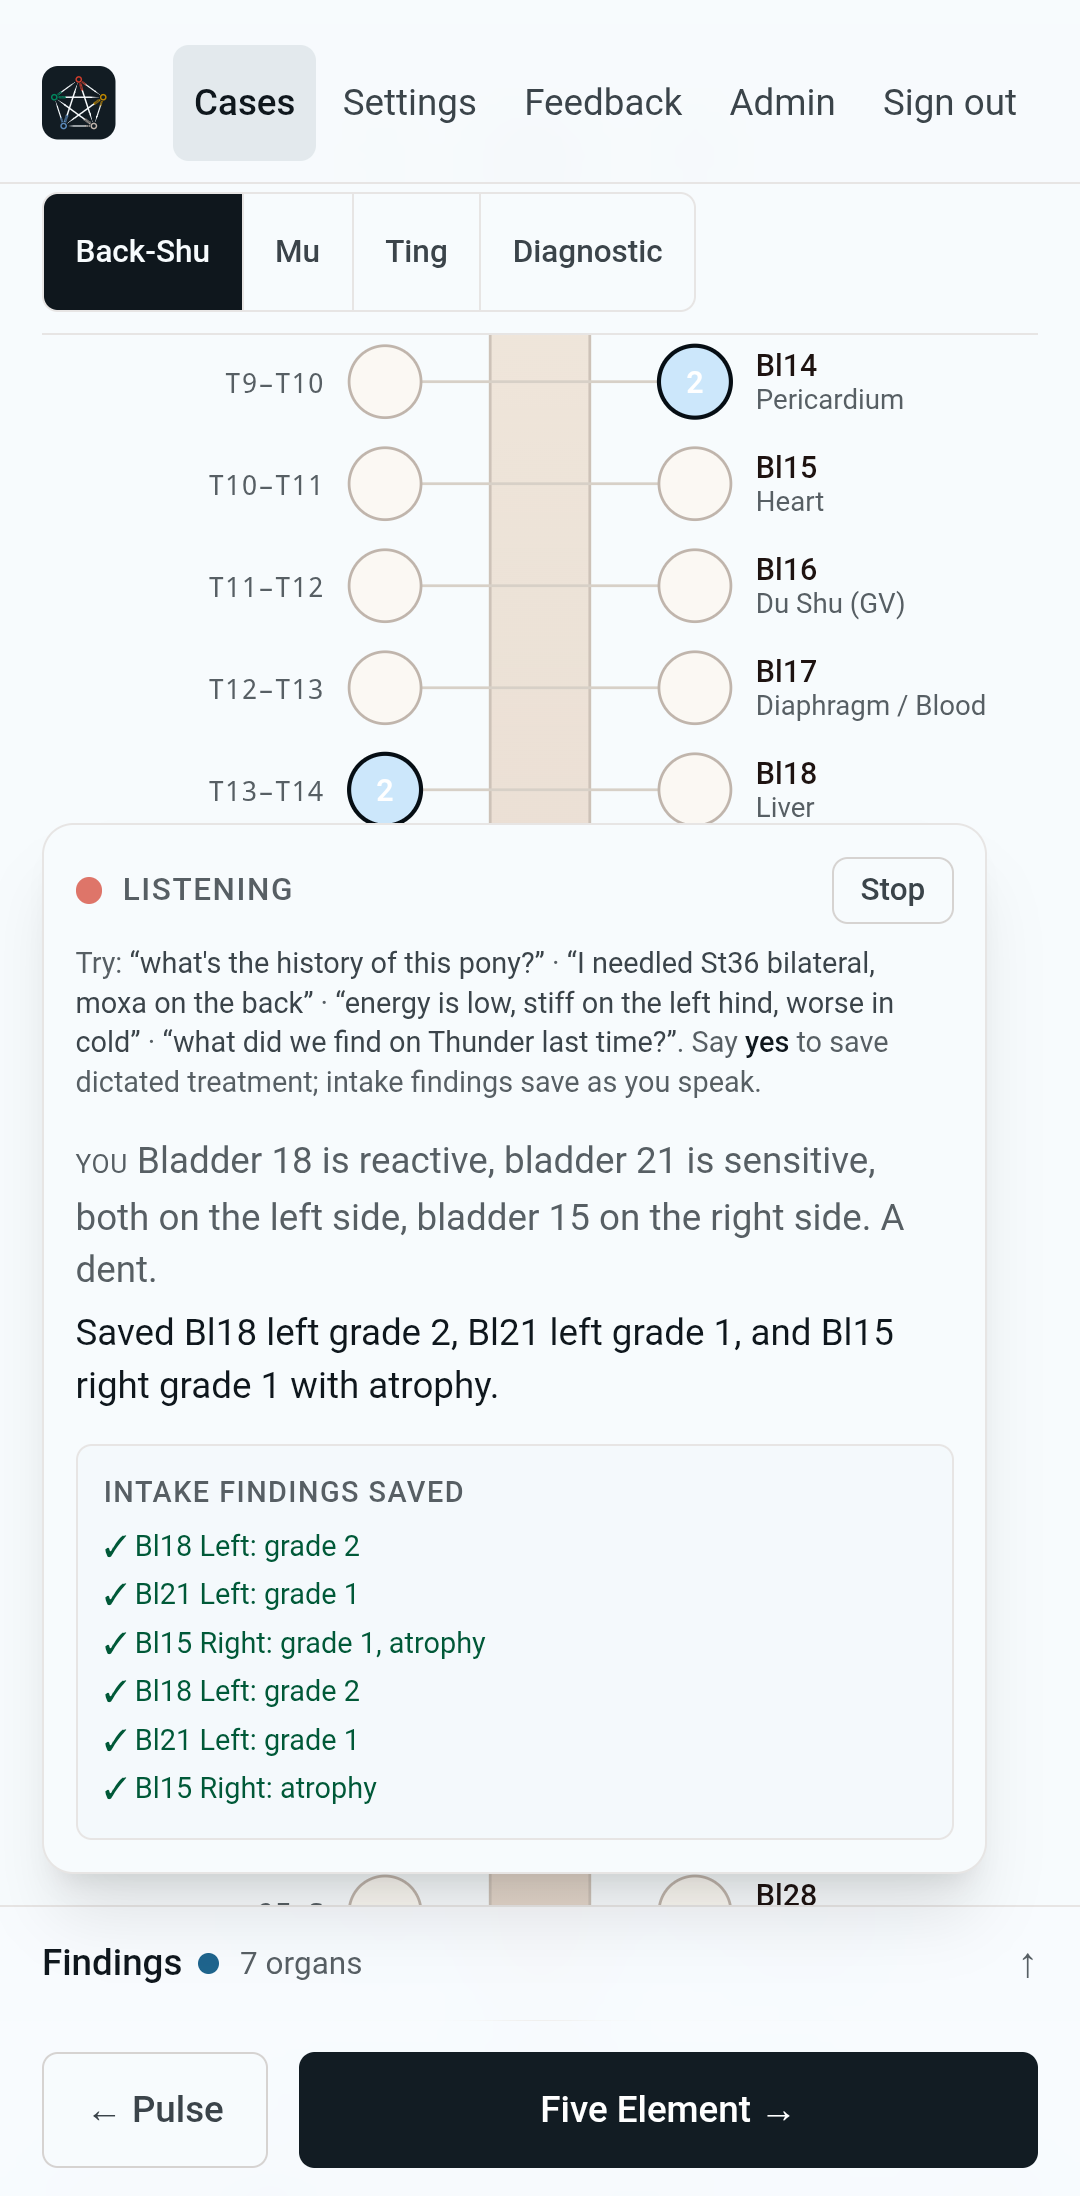The image size is (1080, 2196).
Task: Continue to Five Element step
Action: pos(668,2110)
